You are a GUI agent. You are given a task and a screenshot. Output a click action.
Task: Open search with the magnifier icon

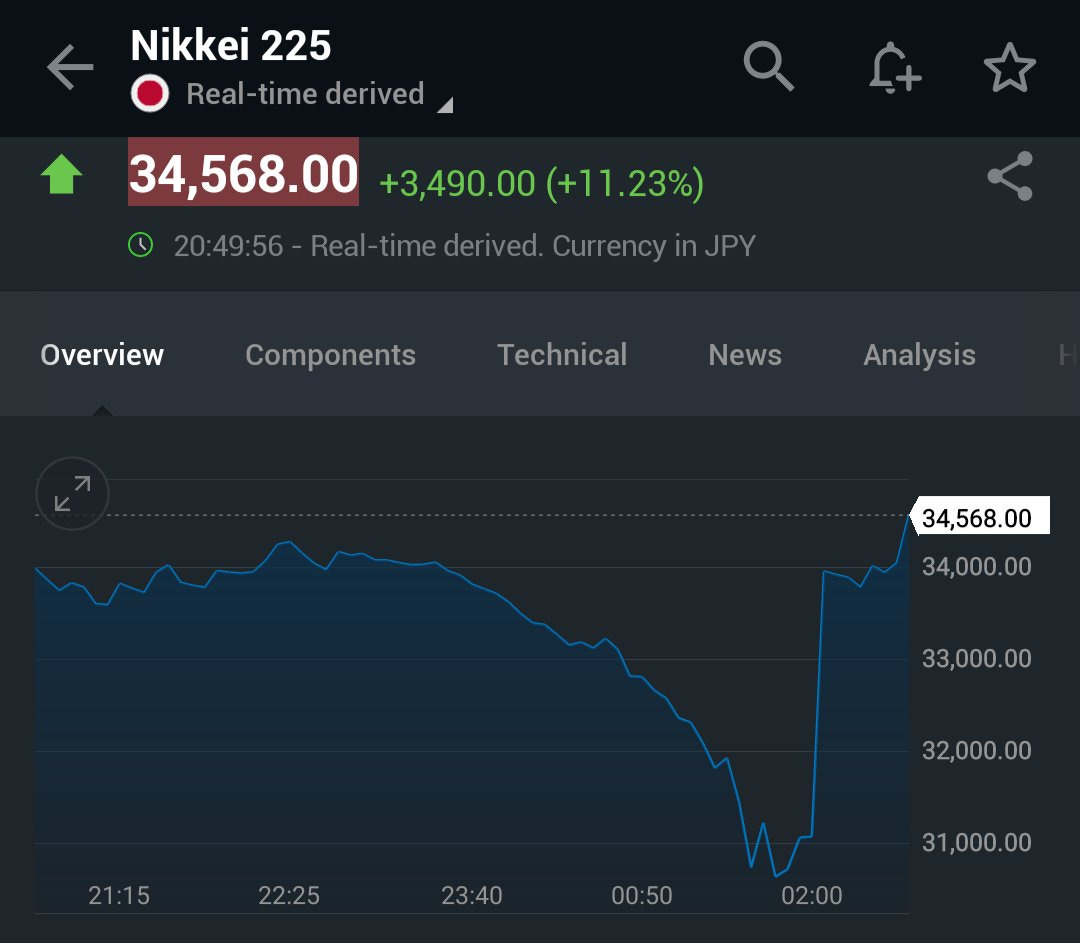coord(769,66)
